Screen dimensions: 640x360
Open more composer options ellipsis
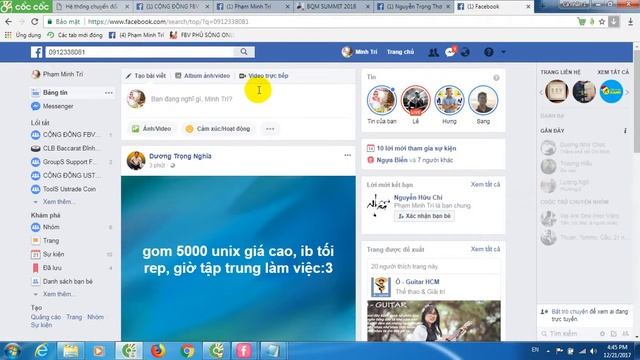270,129
